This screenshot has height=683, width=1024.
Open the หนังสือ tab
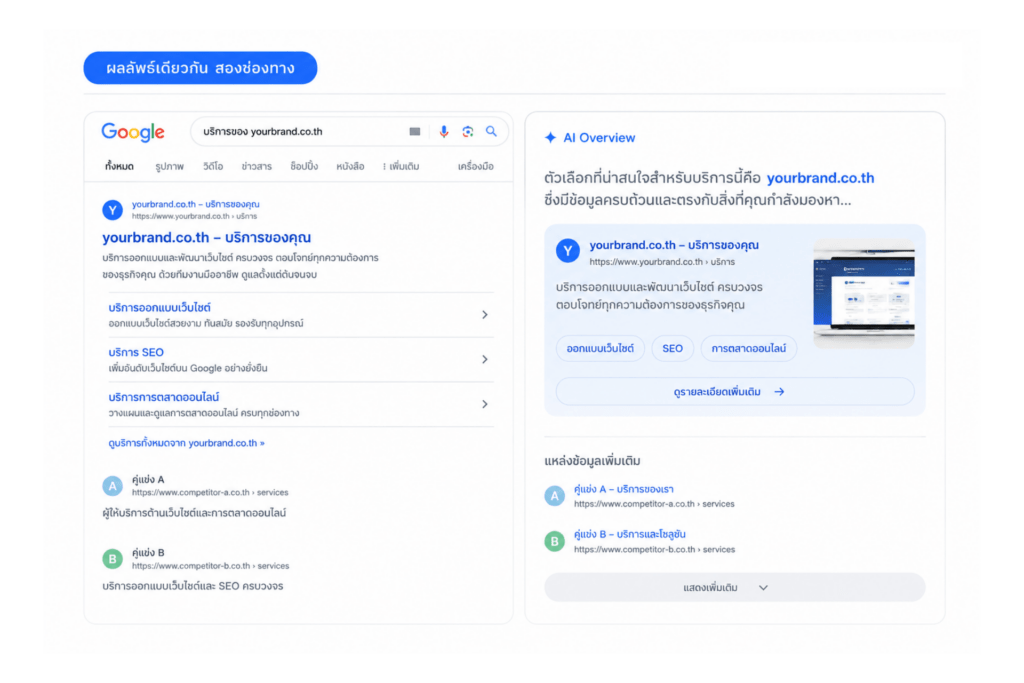point(350,167)
